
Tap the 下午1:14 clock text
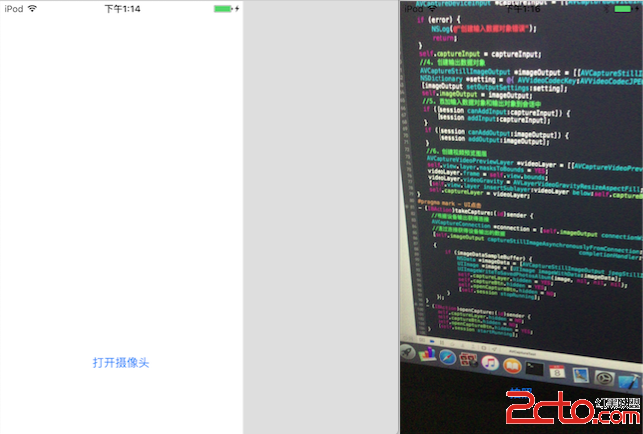click(122, 9)
